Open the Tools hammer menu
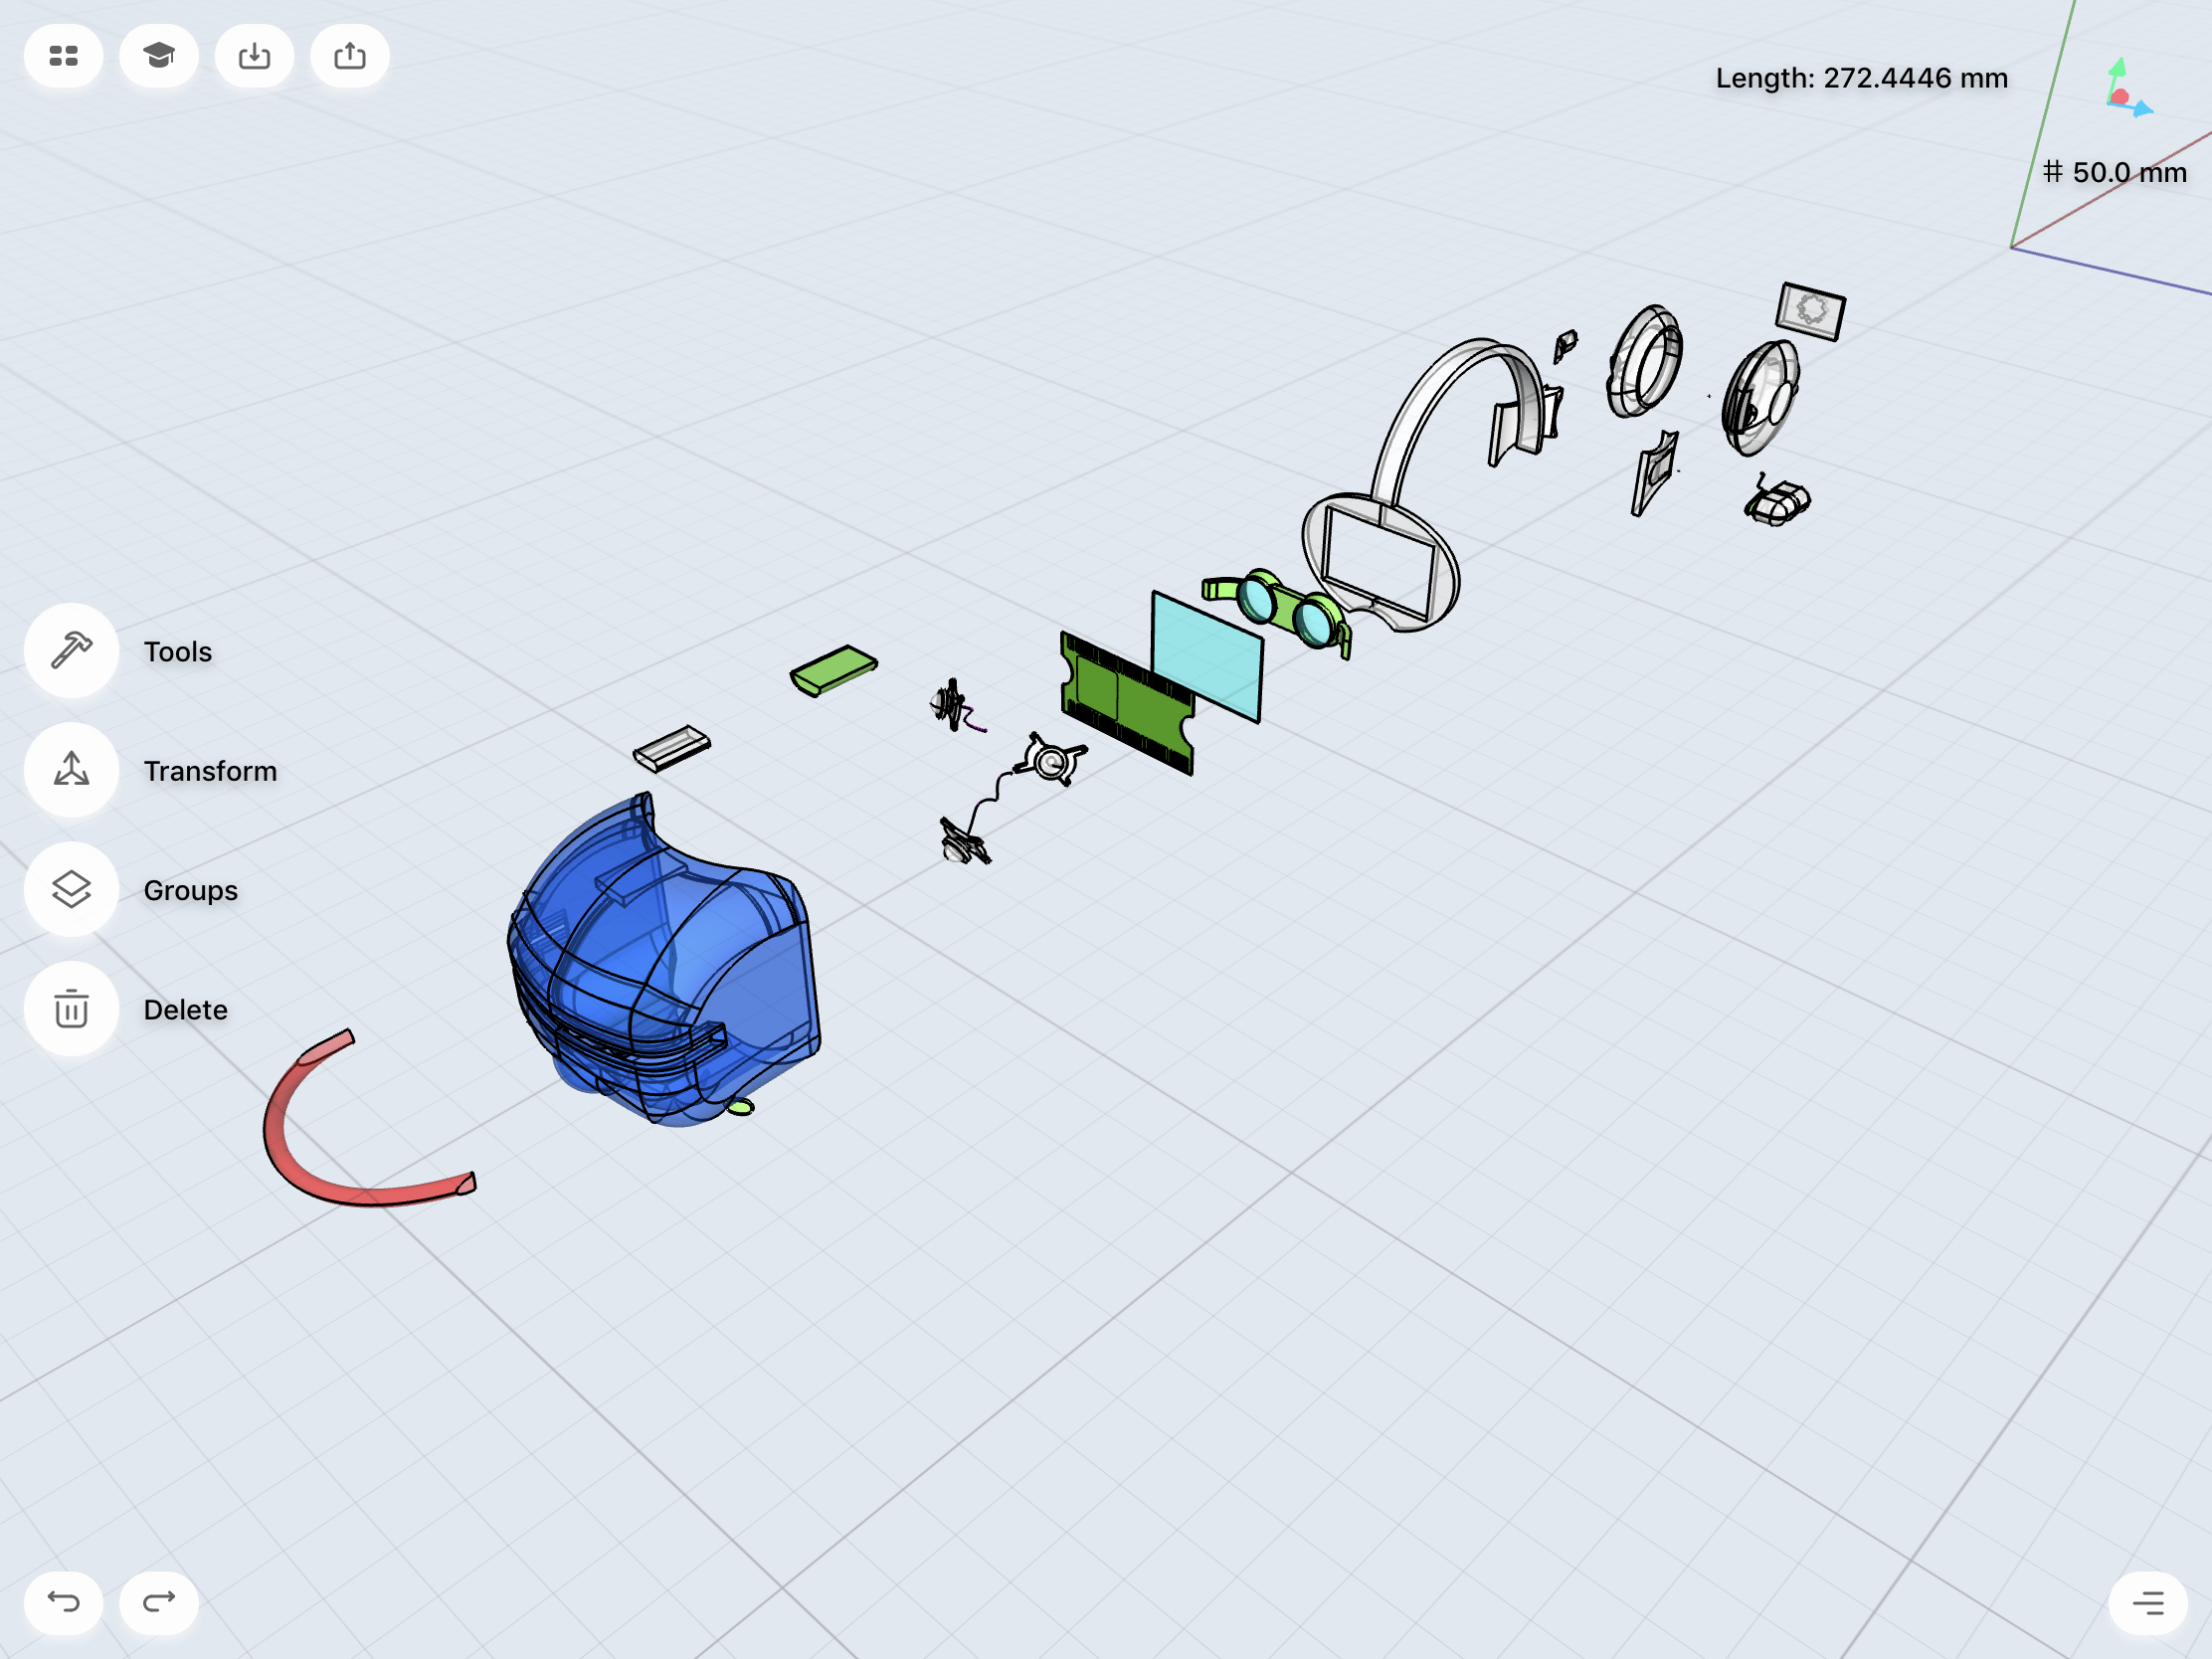 (x=71, y=651)
